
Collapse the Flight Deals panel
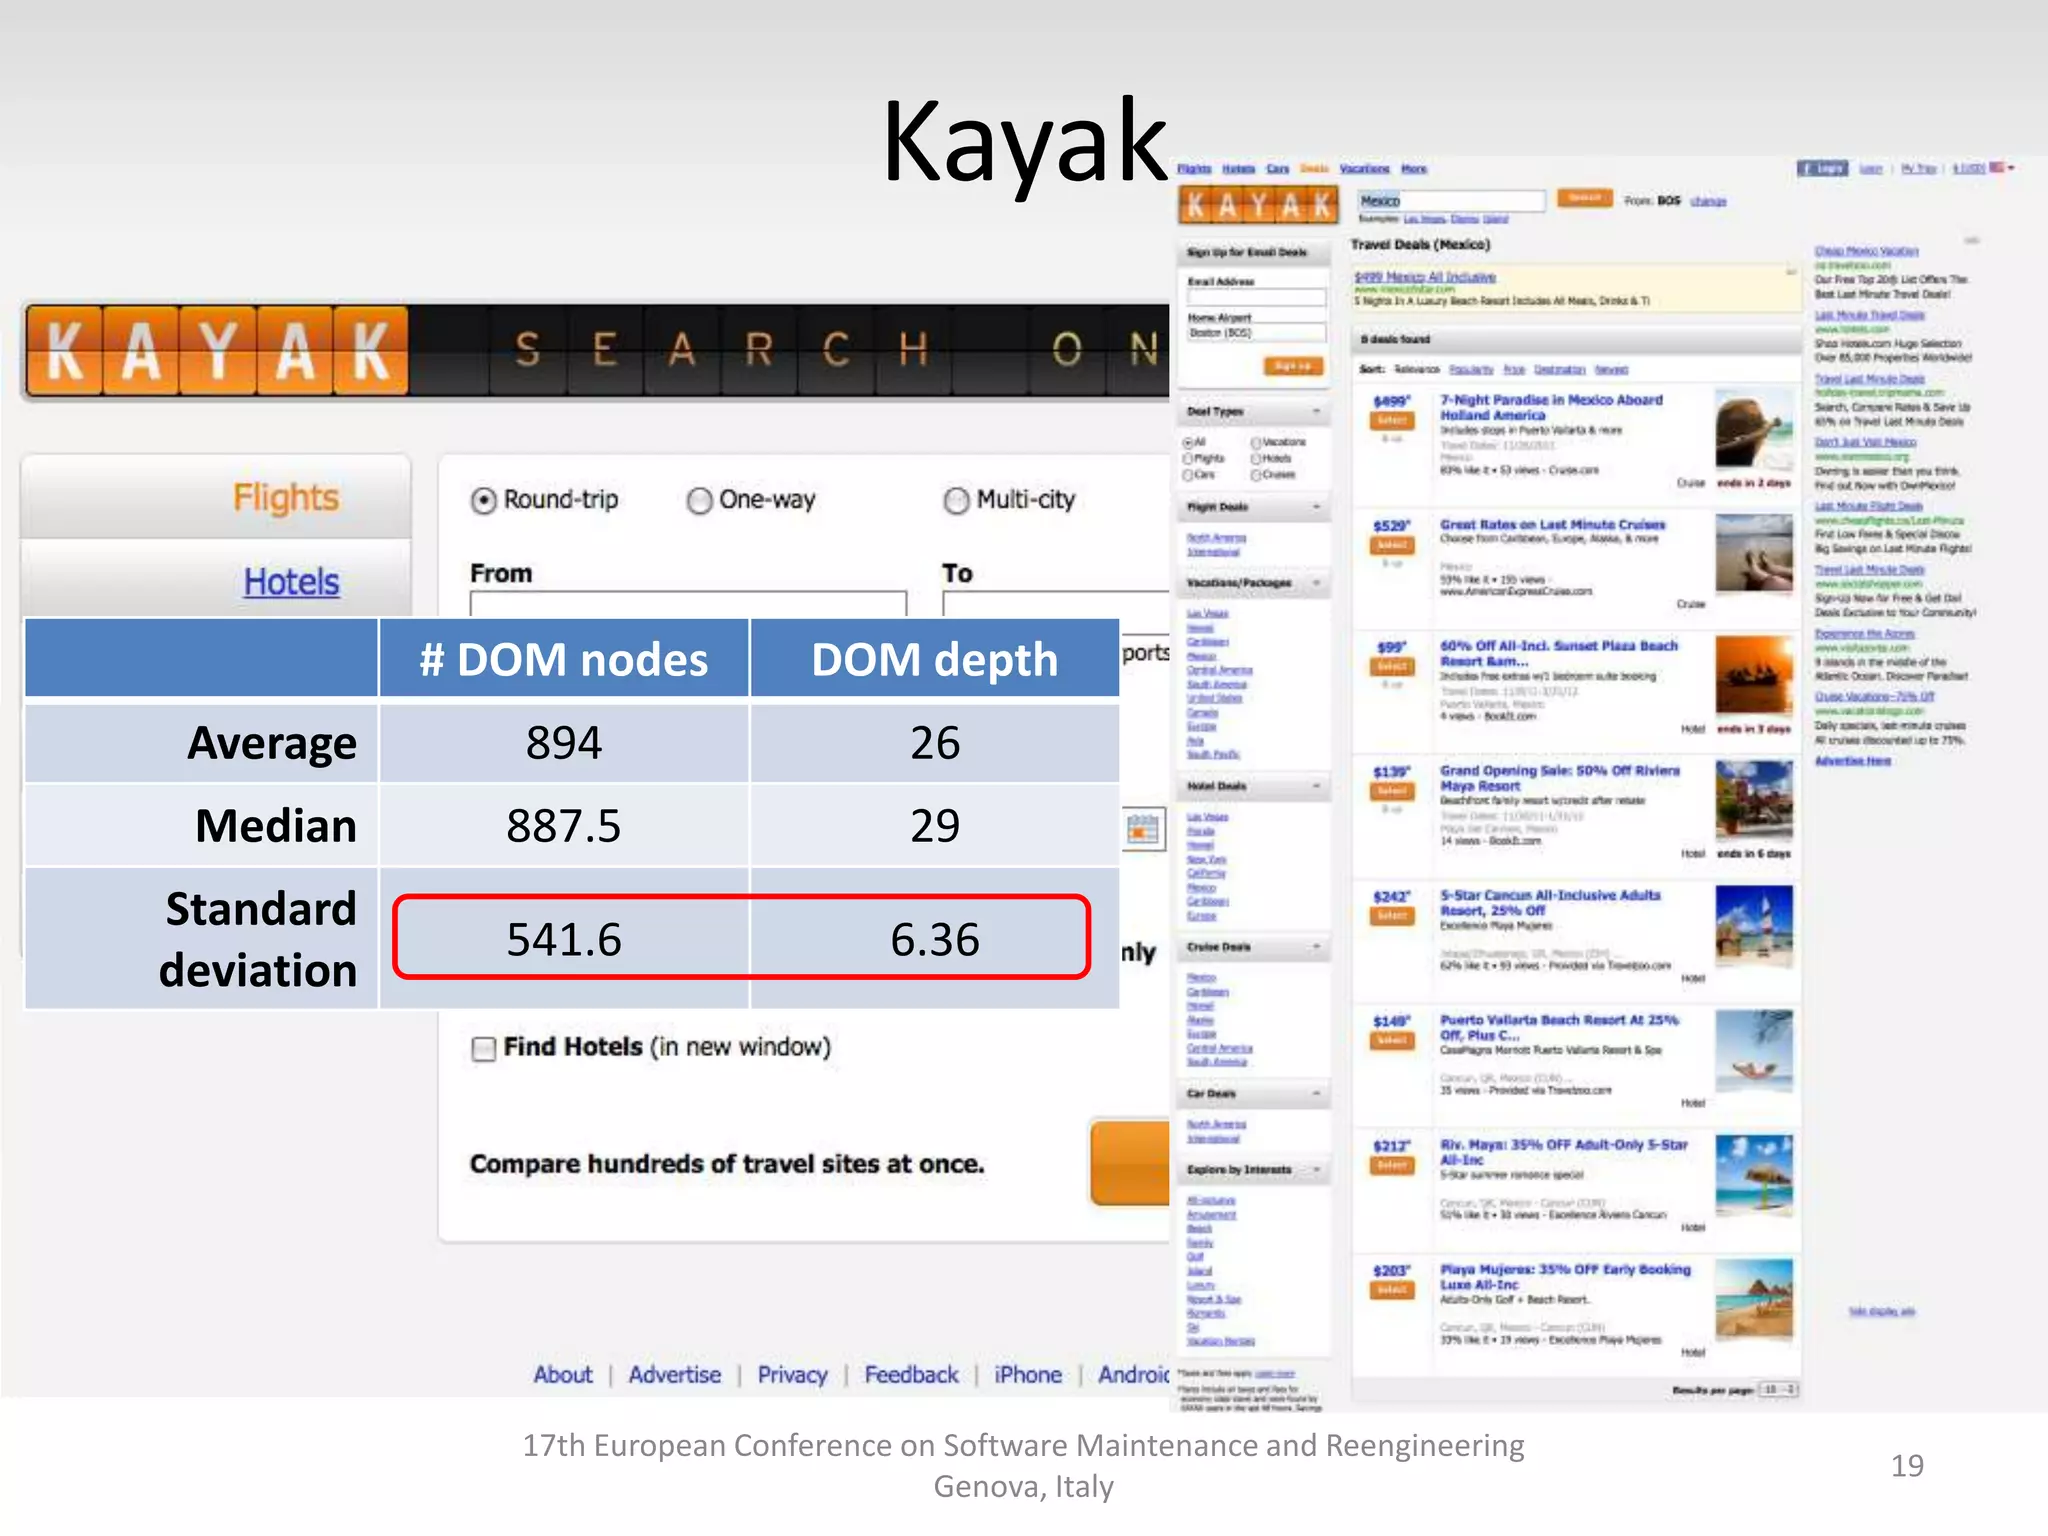(1316, 508)
